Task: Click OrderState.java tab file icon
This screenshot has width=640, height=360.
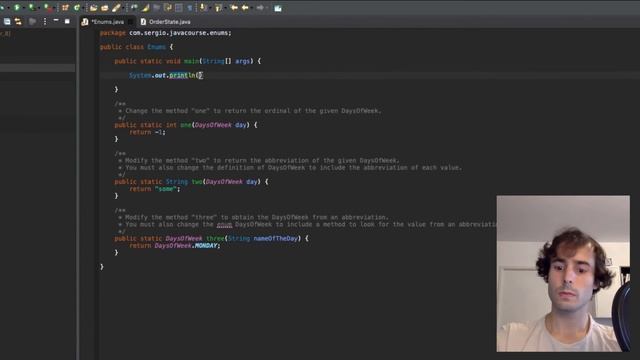Action: click(x=143, y=22)
